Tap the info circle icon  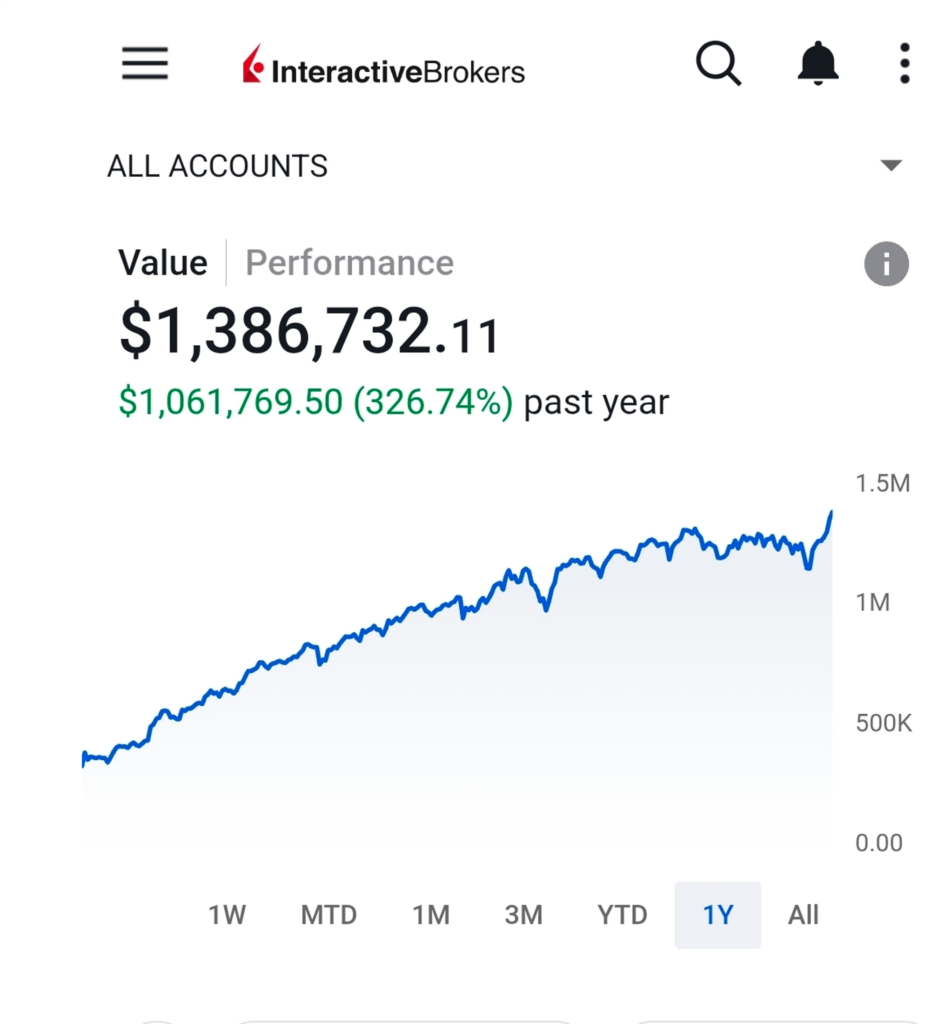(886, 265)
